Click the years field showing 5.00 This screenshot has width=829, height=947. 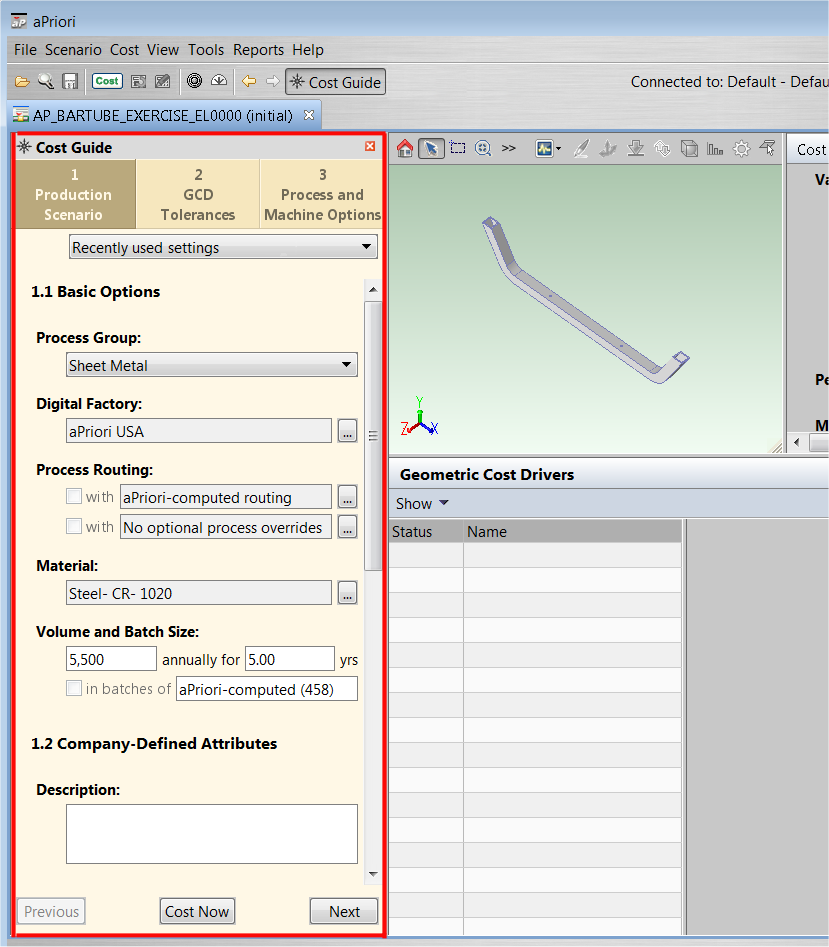click(x=290, y=659)
